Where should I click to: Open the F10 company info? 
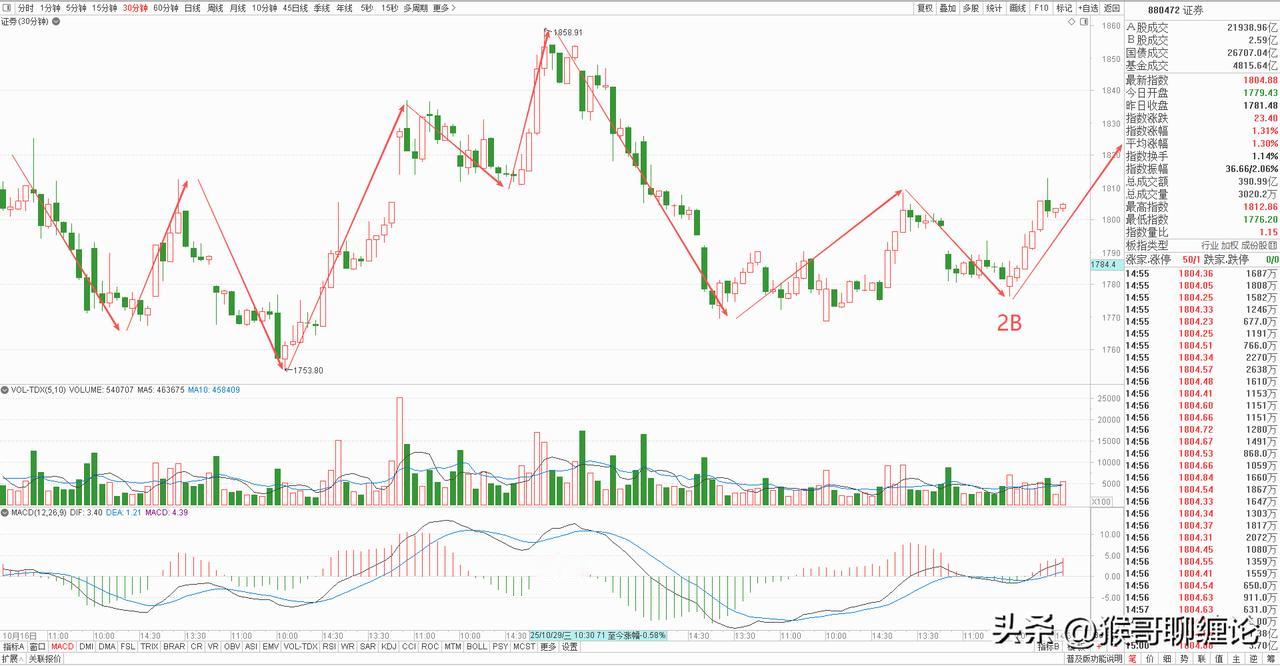pos(1041,7)
